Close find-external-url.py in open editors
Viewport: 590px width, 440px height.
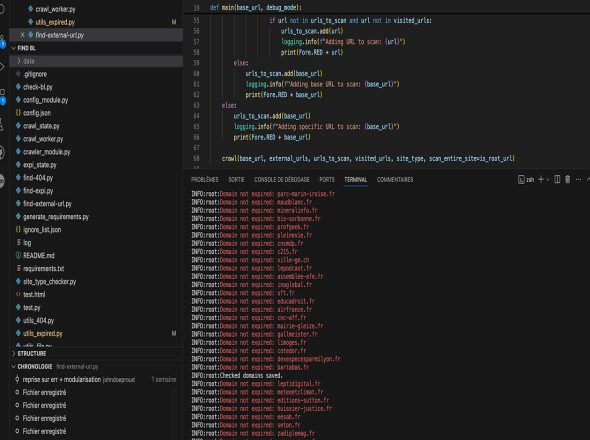pyautogui.click(x=22, y=35)
